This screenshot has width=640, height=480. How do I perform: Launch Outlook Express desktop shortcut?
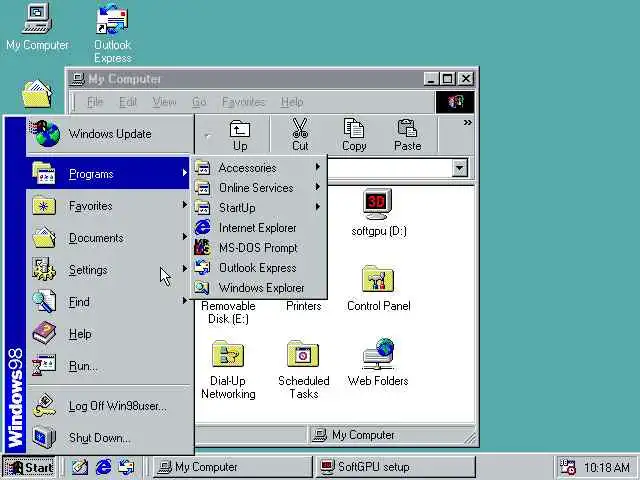tap(112, 33)
